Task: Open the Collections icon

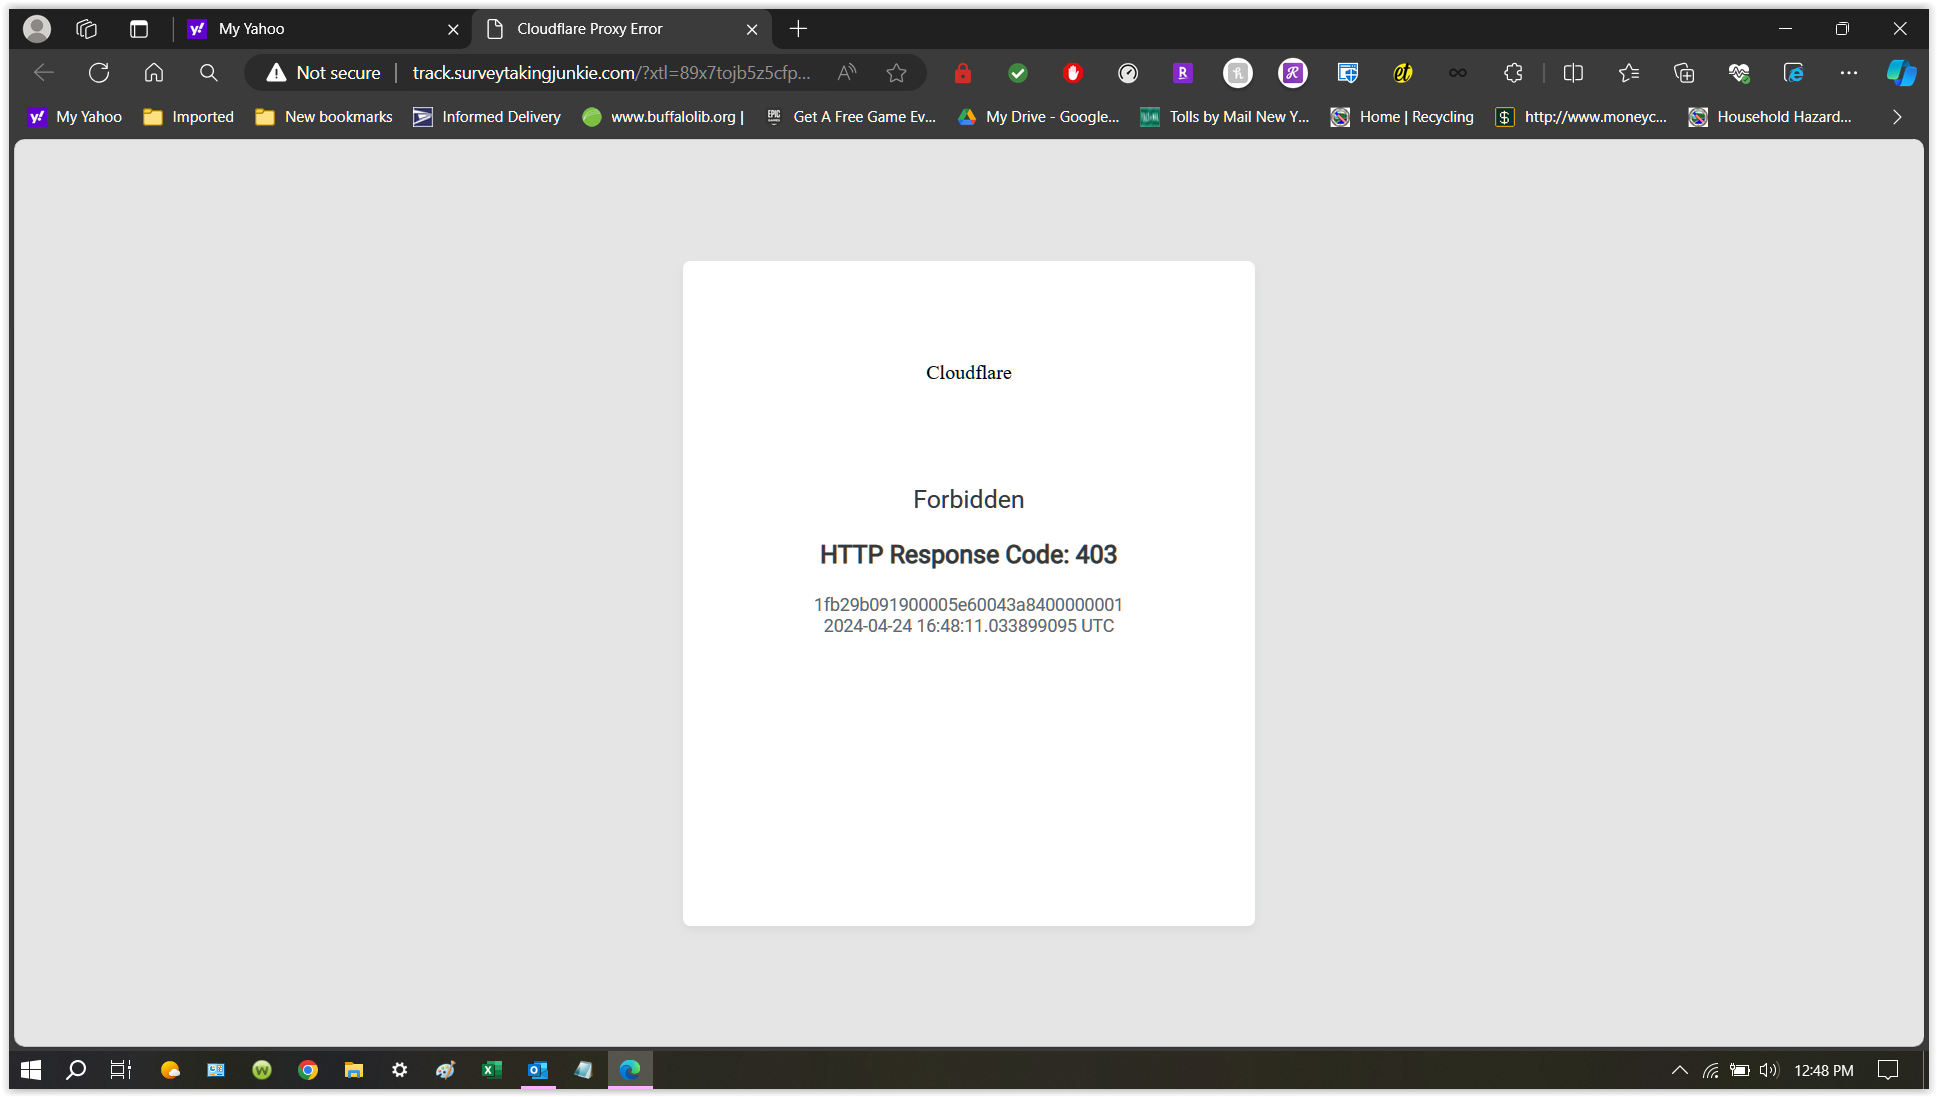Action: [x=1684, y=73]
